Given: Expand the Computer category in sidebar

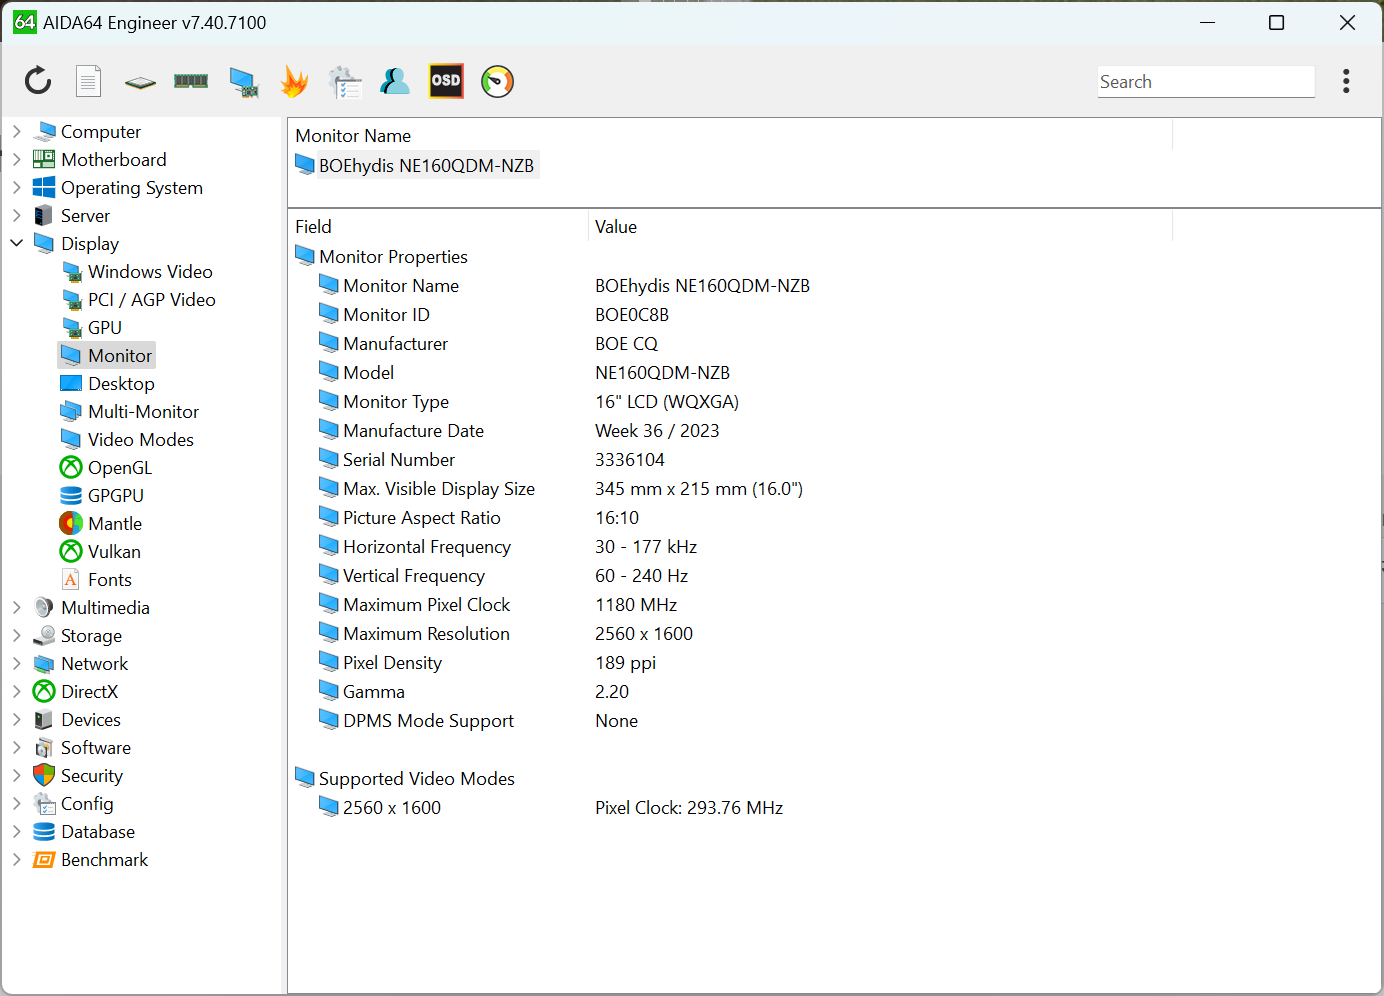Looking at the screenshot, I should pos(16,131).
